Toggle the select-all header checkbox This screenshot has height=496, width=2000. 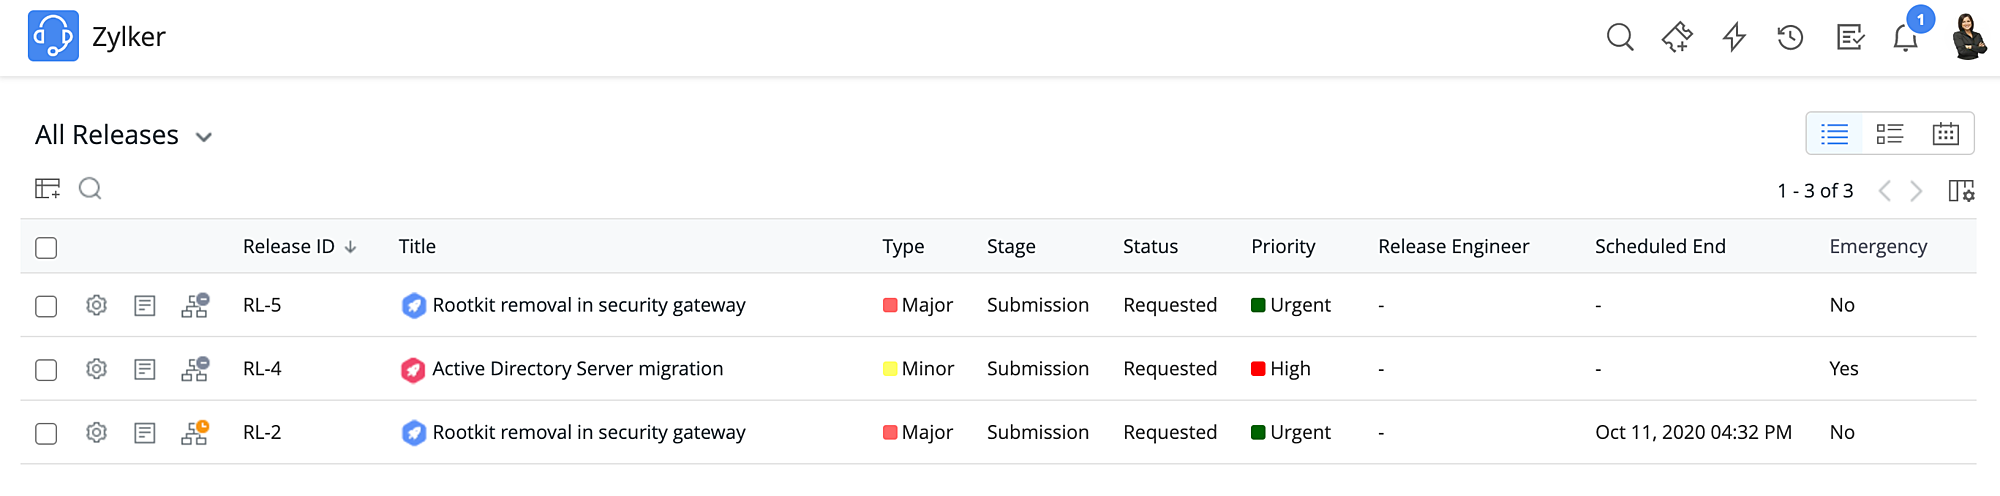(x=46, y=248)
